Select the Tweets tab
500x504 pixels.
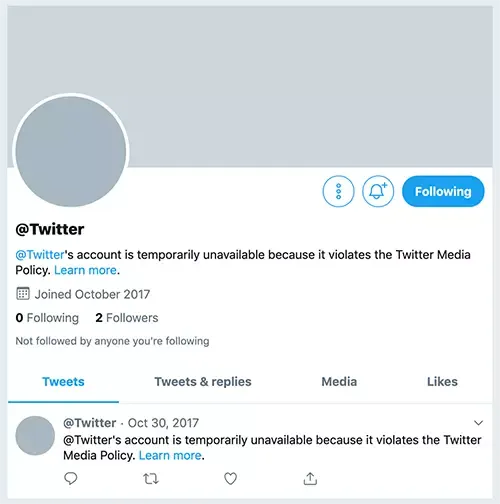[x=63, y=382]
